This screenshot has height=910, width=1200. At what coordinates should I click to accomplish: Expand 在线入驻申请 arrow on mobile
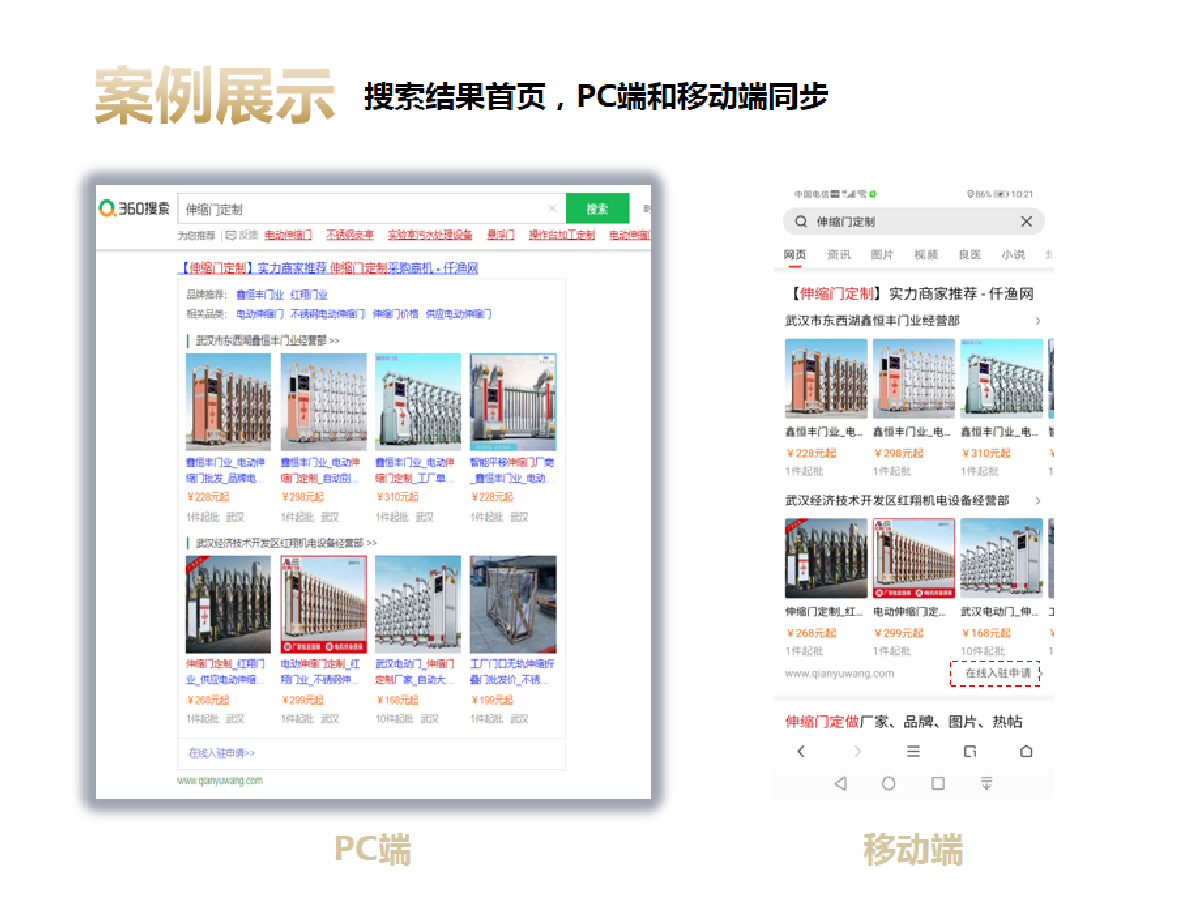click(1039, 674)
